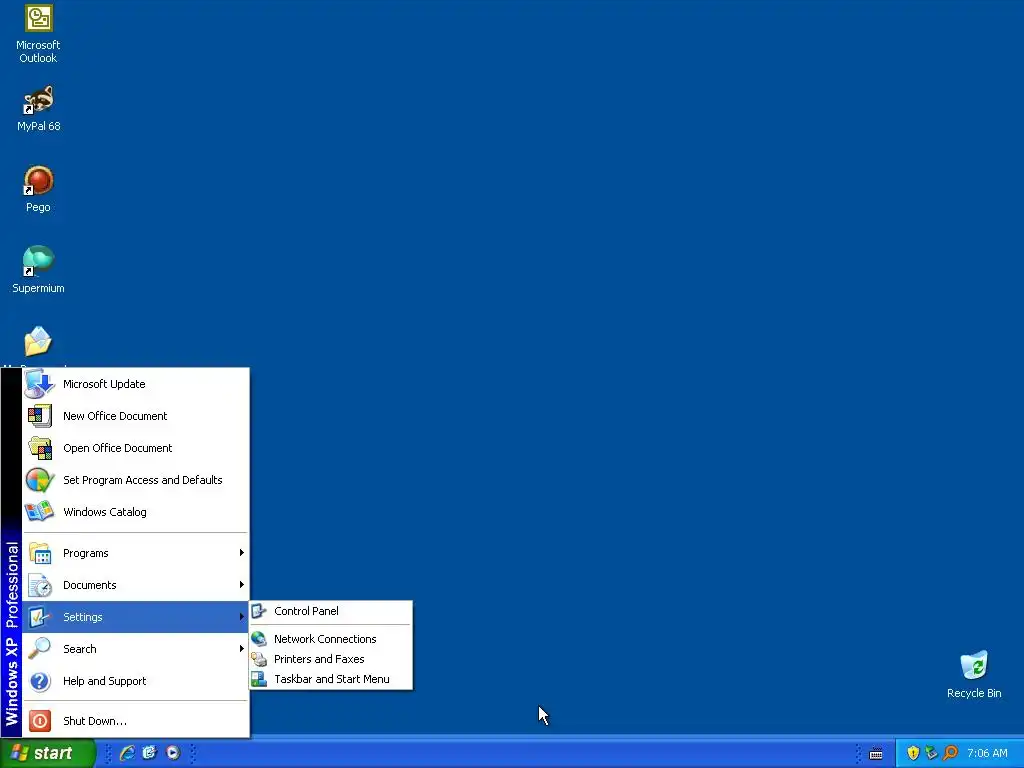Click Shut Down... in Start menu

click(x=136, y=721)
